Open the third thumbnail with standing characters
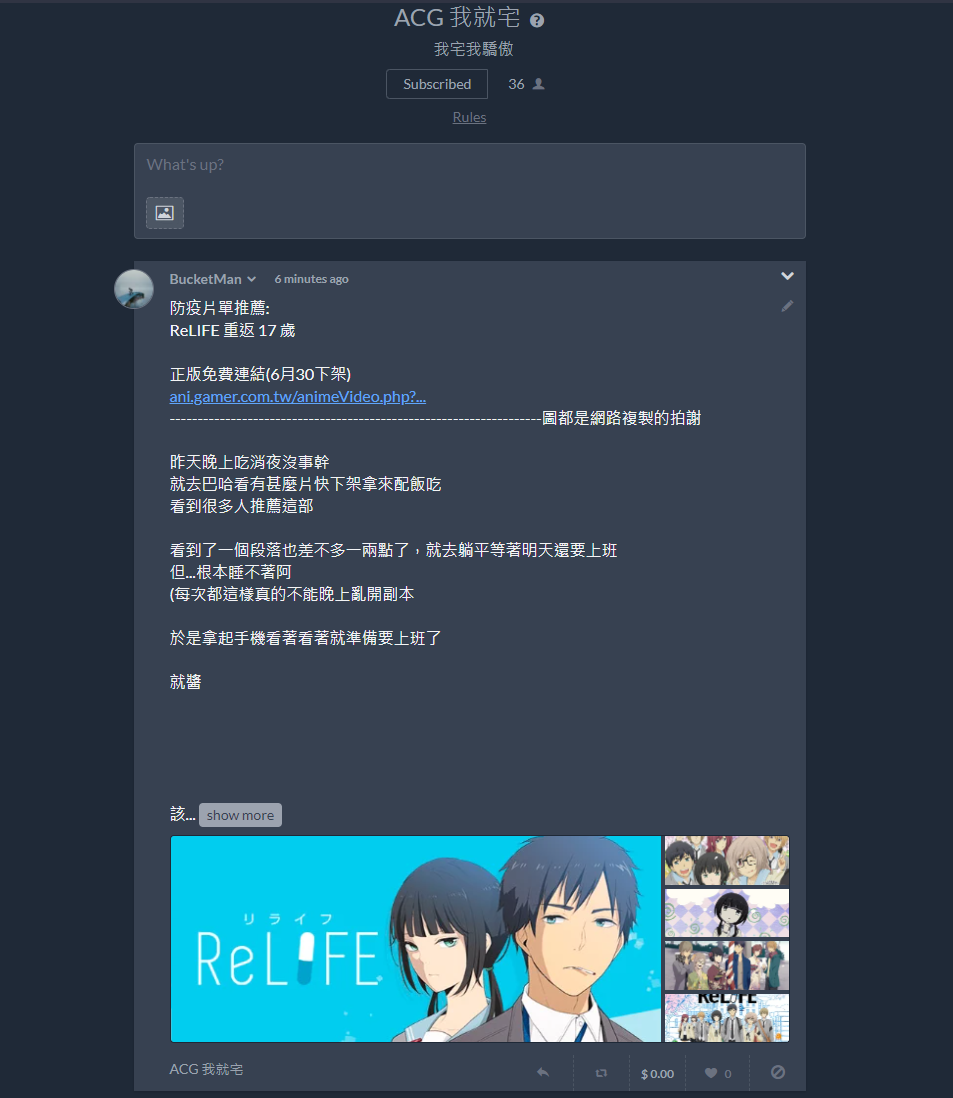This screenshot has width=953, height=1098. [727, 965]
